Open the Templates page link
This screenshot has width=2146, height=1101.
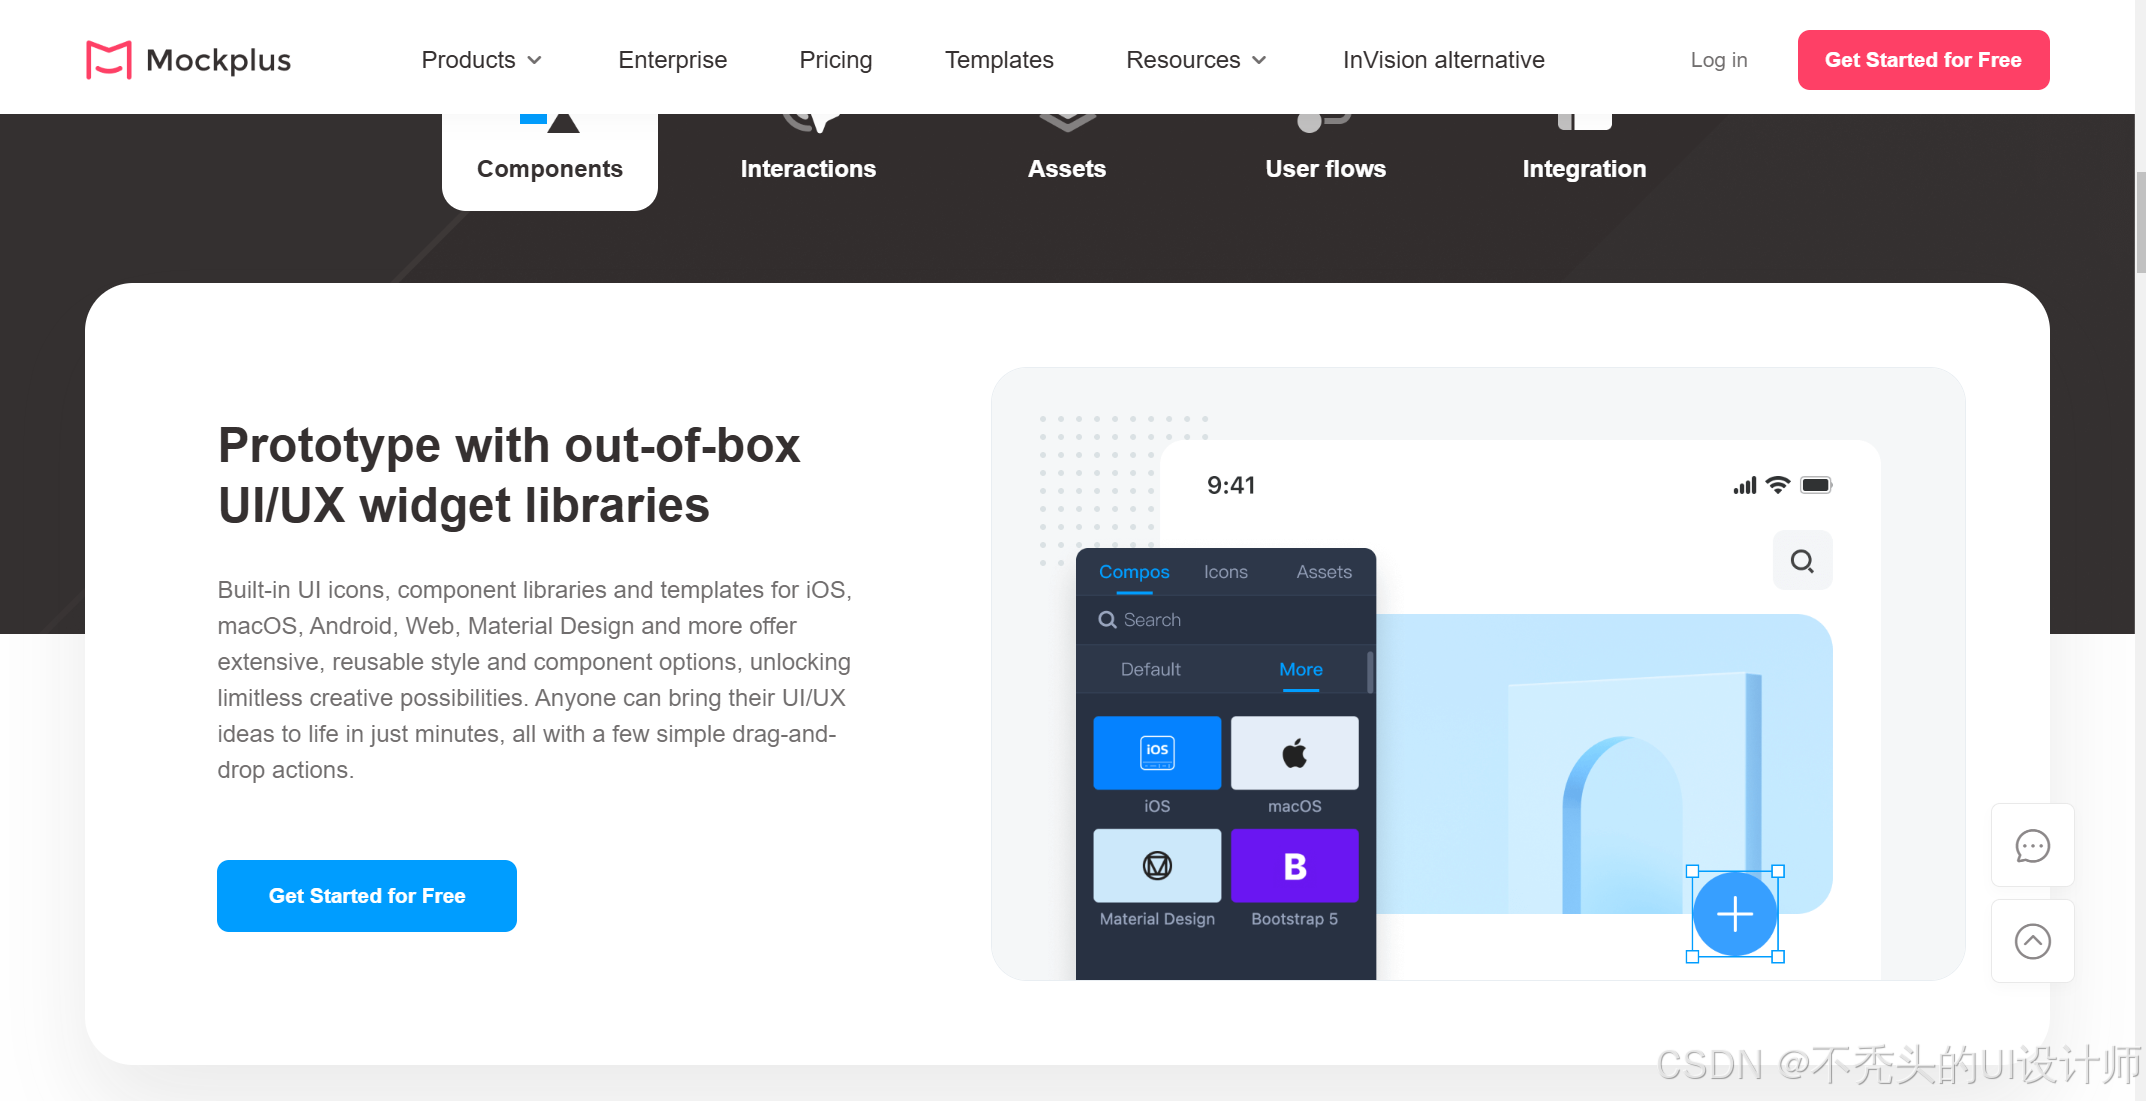pyautogui.click(x=999, y=60)
